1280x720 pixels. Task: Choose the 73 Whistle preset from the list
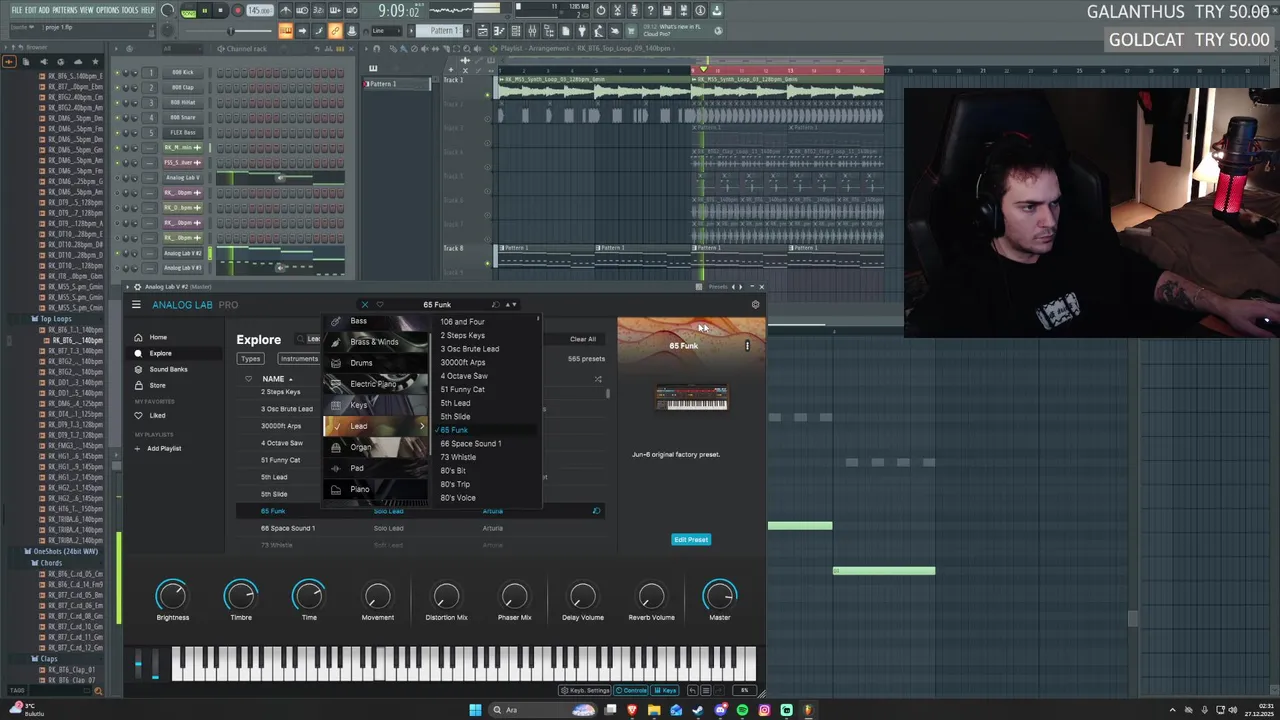(x=458, y=457)
